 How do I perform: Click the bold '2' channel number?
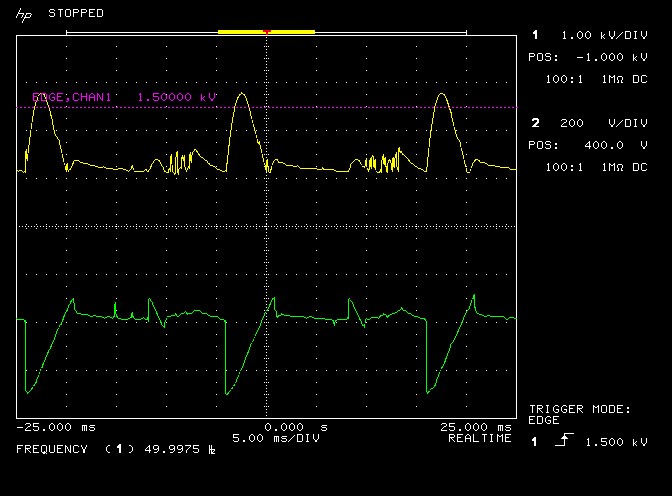point(535,123)
